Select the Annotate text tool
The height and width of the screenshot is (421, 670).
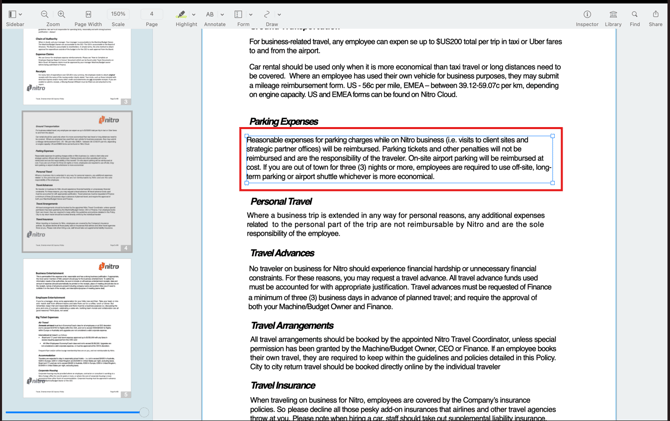(211, 14)
